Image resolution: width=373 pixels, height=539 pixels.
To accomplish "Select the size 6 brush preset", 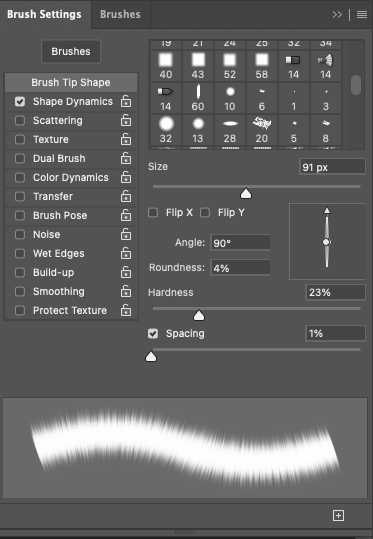I will coord(262,98).
